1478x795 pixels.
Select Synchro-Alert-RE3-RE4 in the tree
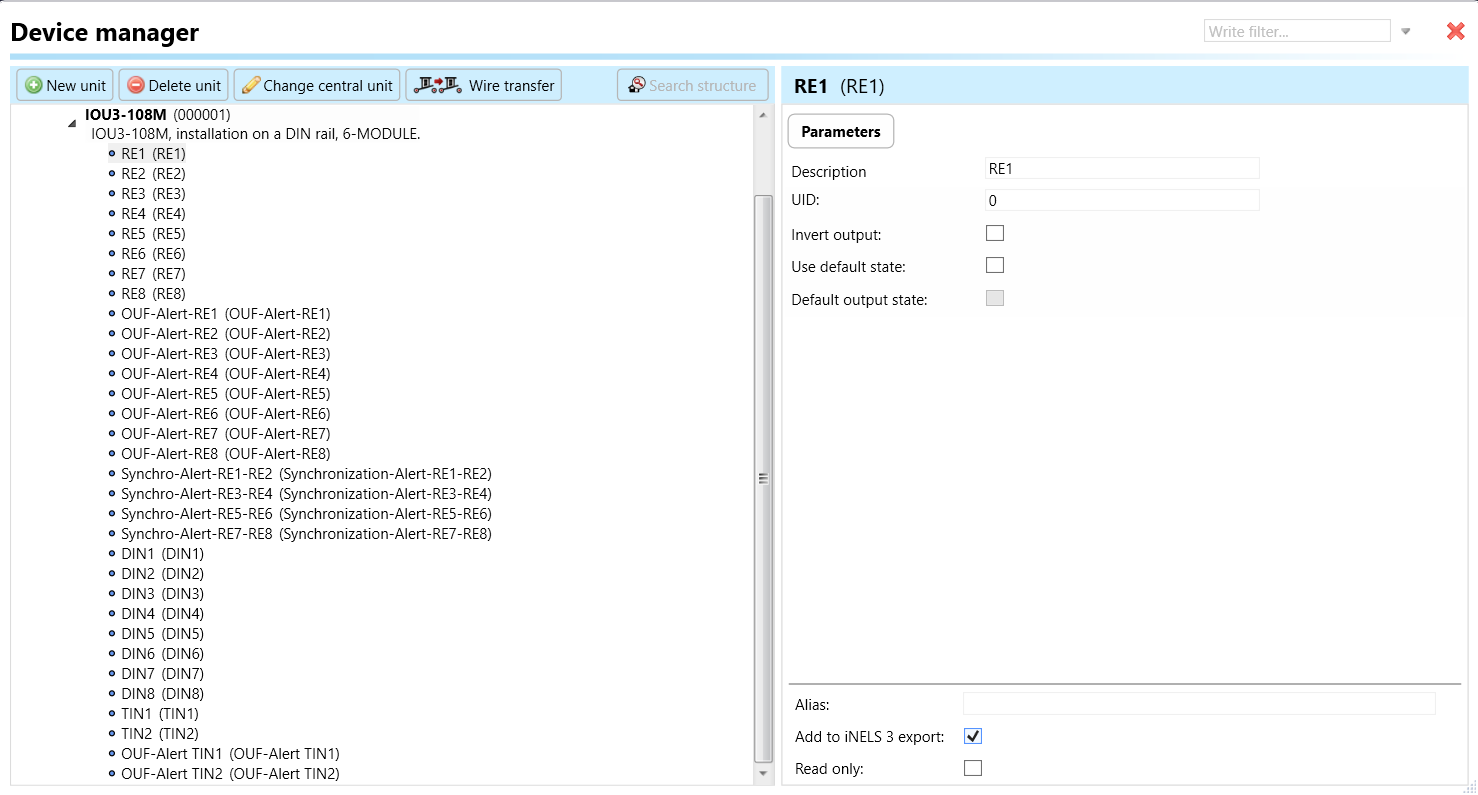[x=306, y=494]
